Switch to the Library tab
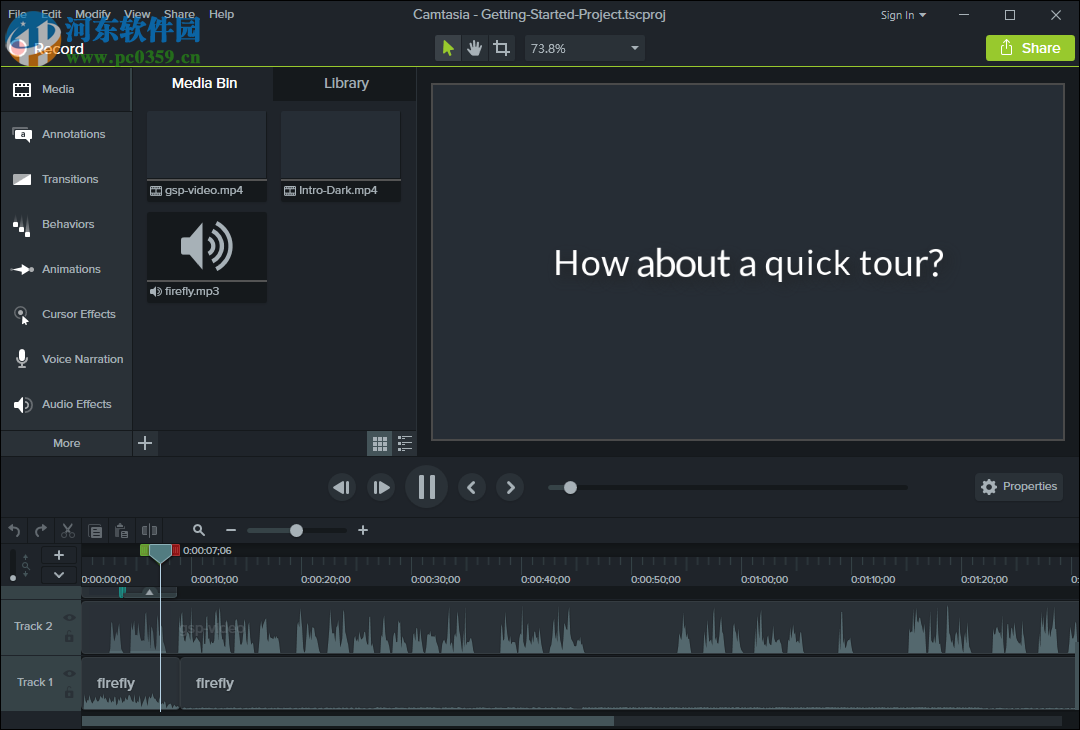The image size is (1080, 730). (345, 84)
